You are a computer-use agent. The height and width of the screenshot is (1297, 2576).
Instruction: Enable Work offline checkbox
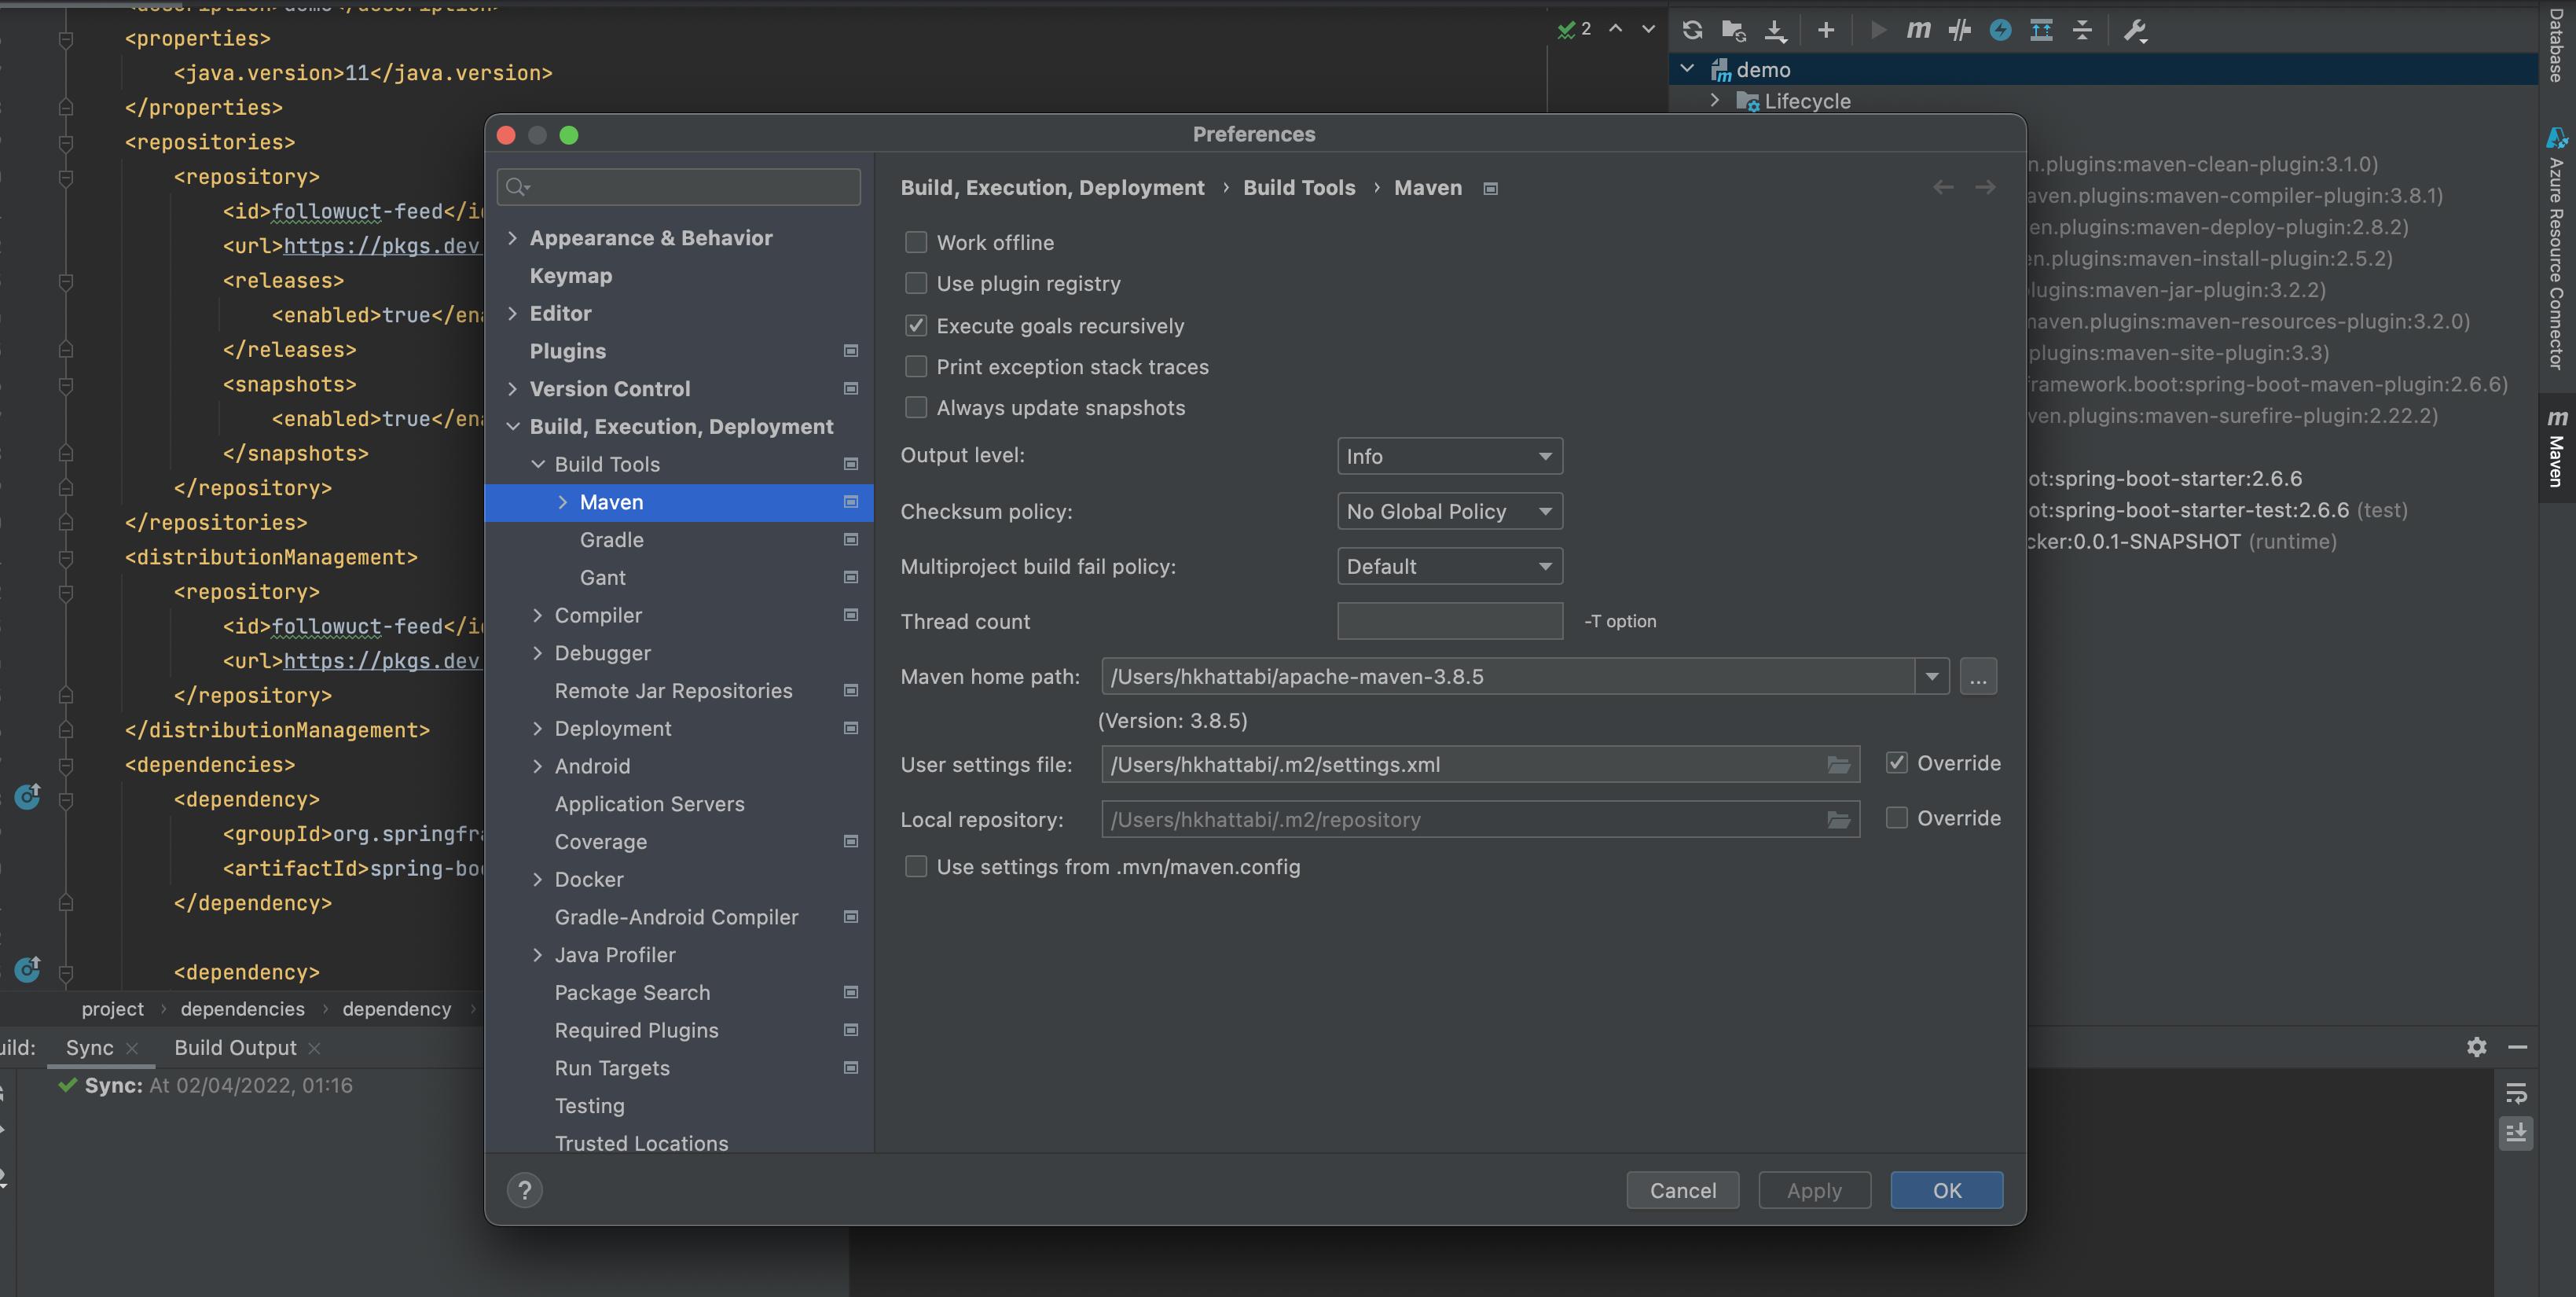click(916, 243)
